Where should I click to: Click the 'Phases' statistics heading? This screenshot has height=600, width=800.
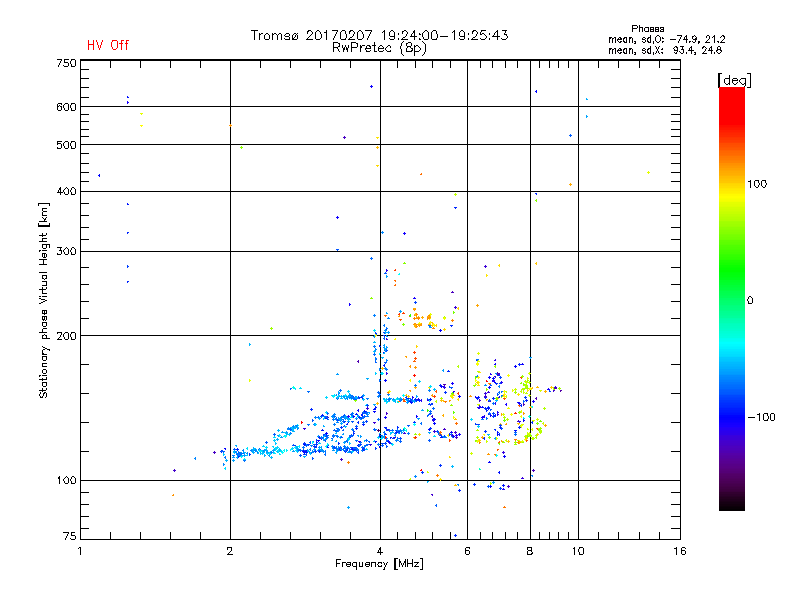click(x=647, y=29)
